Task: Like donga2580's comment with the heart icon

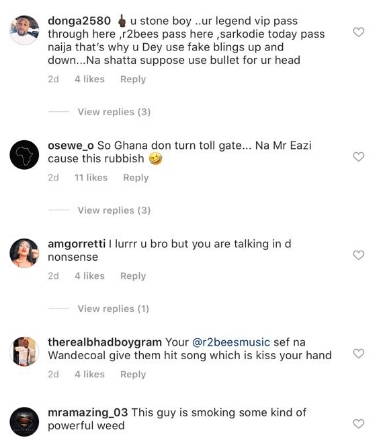Action: [358, 32]
